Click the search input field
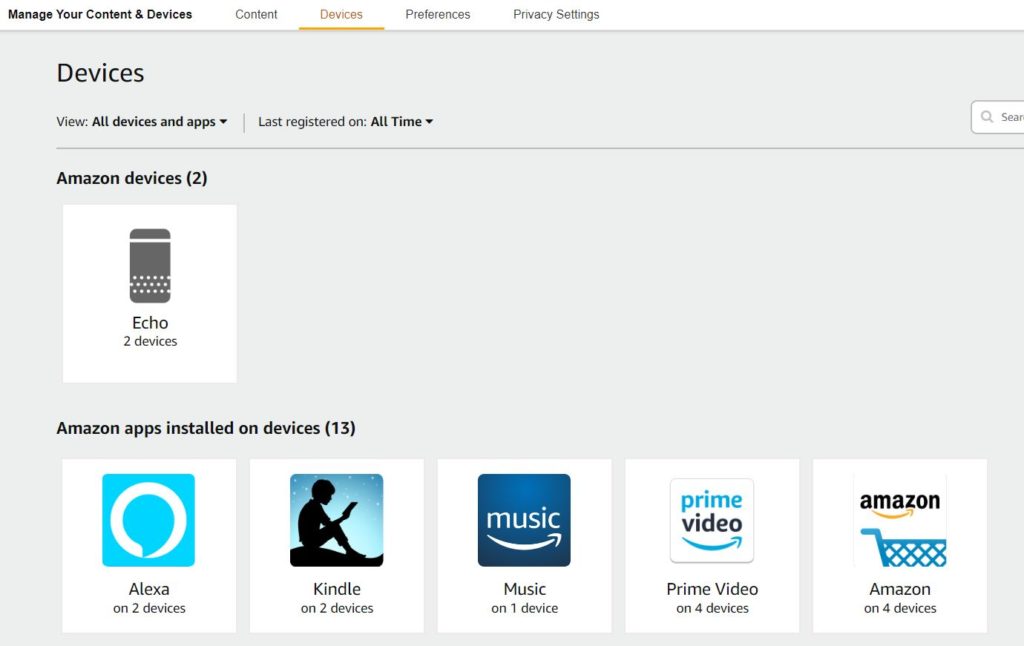Screen dimensions: 1024x646 tap(1005, 117)
